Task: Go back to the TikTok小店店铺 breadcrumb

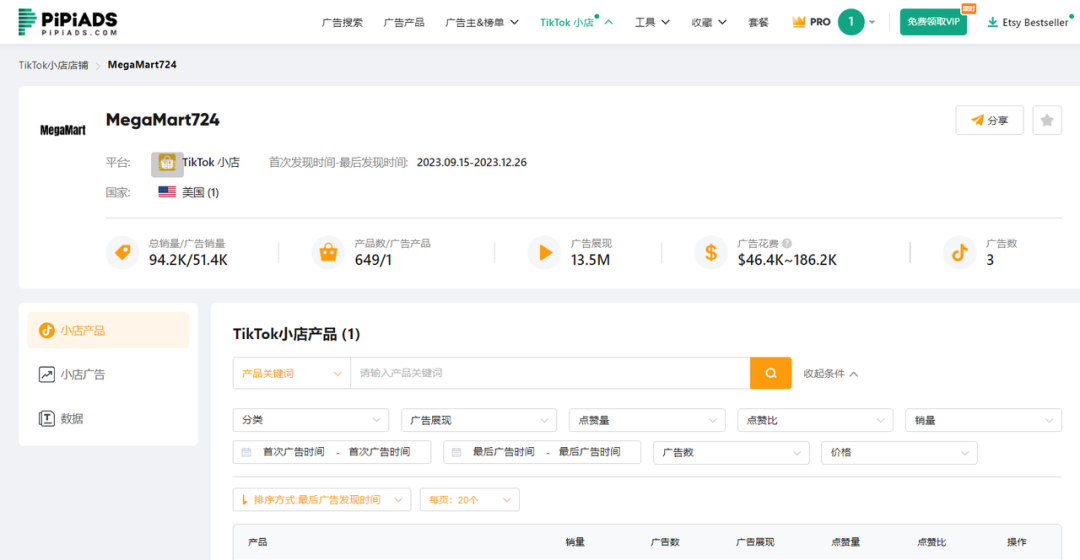Action: 53,65
